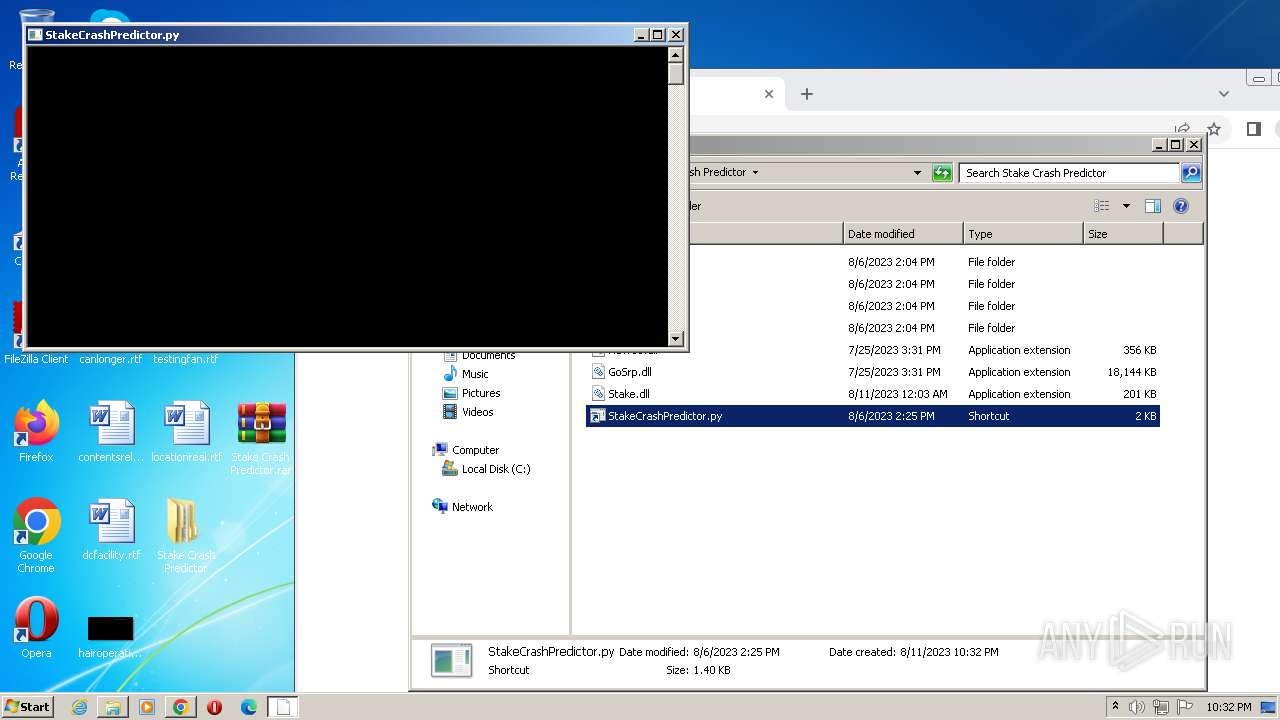Screen dimensions: 1280x720
Task: Select Documents in navigation pane
Action: tap(479, 355)
